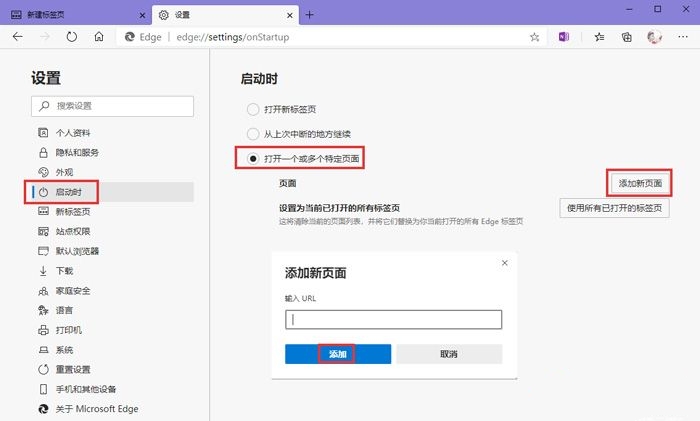Click 使用所有已打开的标签页 button
The height and width of the screenshot is (421, 700).
click(614, 208)
